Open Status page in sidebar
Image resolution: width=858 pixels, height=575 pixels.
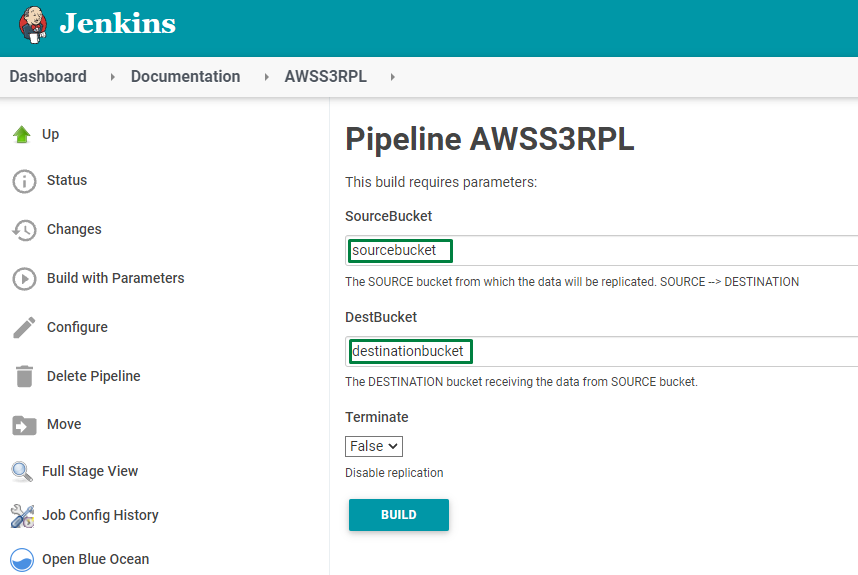(67, 180)
